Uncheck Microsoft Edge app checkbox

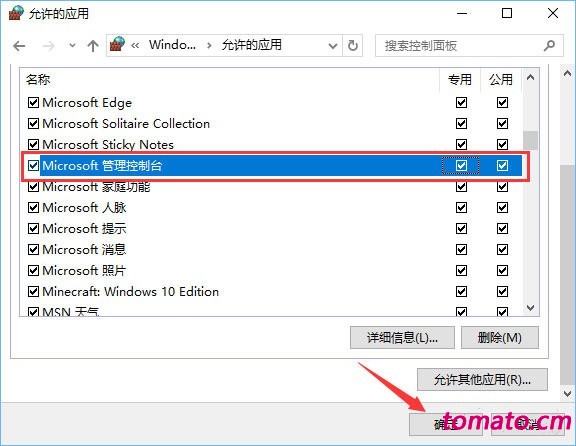click(x=33, y=102)
